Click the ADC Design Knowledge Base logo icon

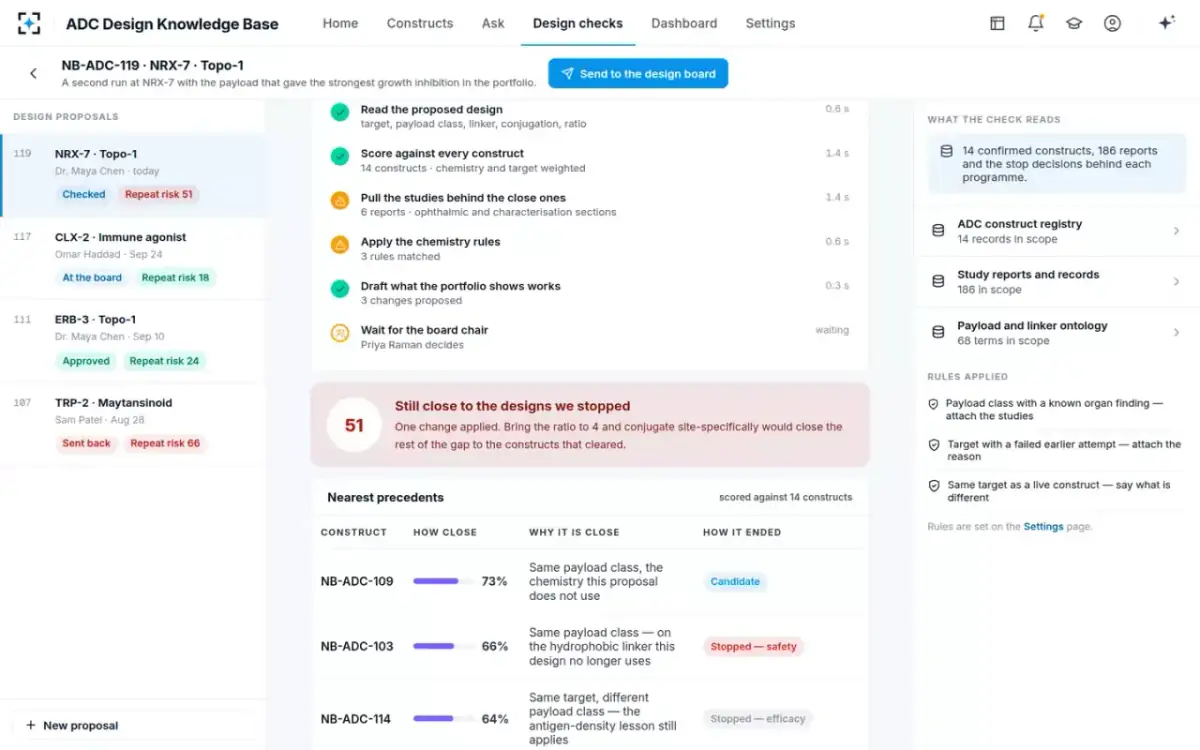point(30,23)
